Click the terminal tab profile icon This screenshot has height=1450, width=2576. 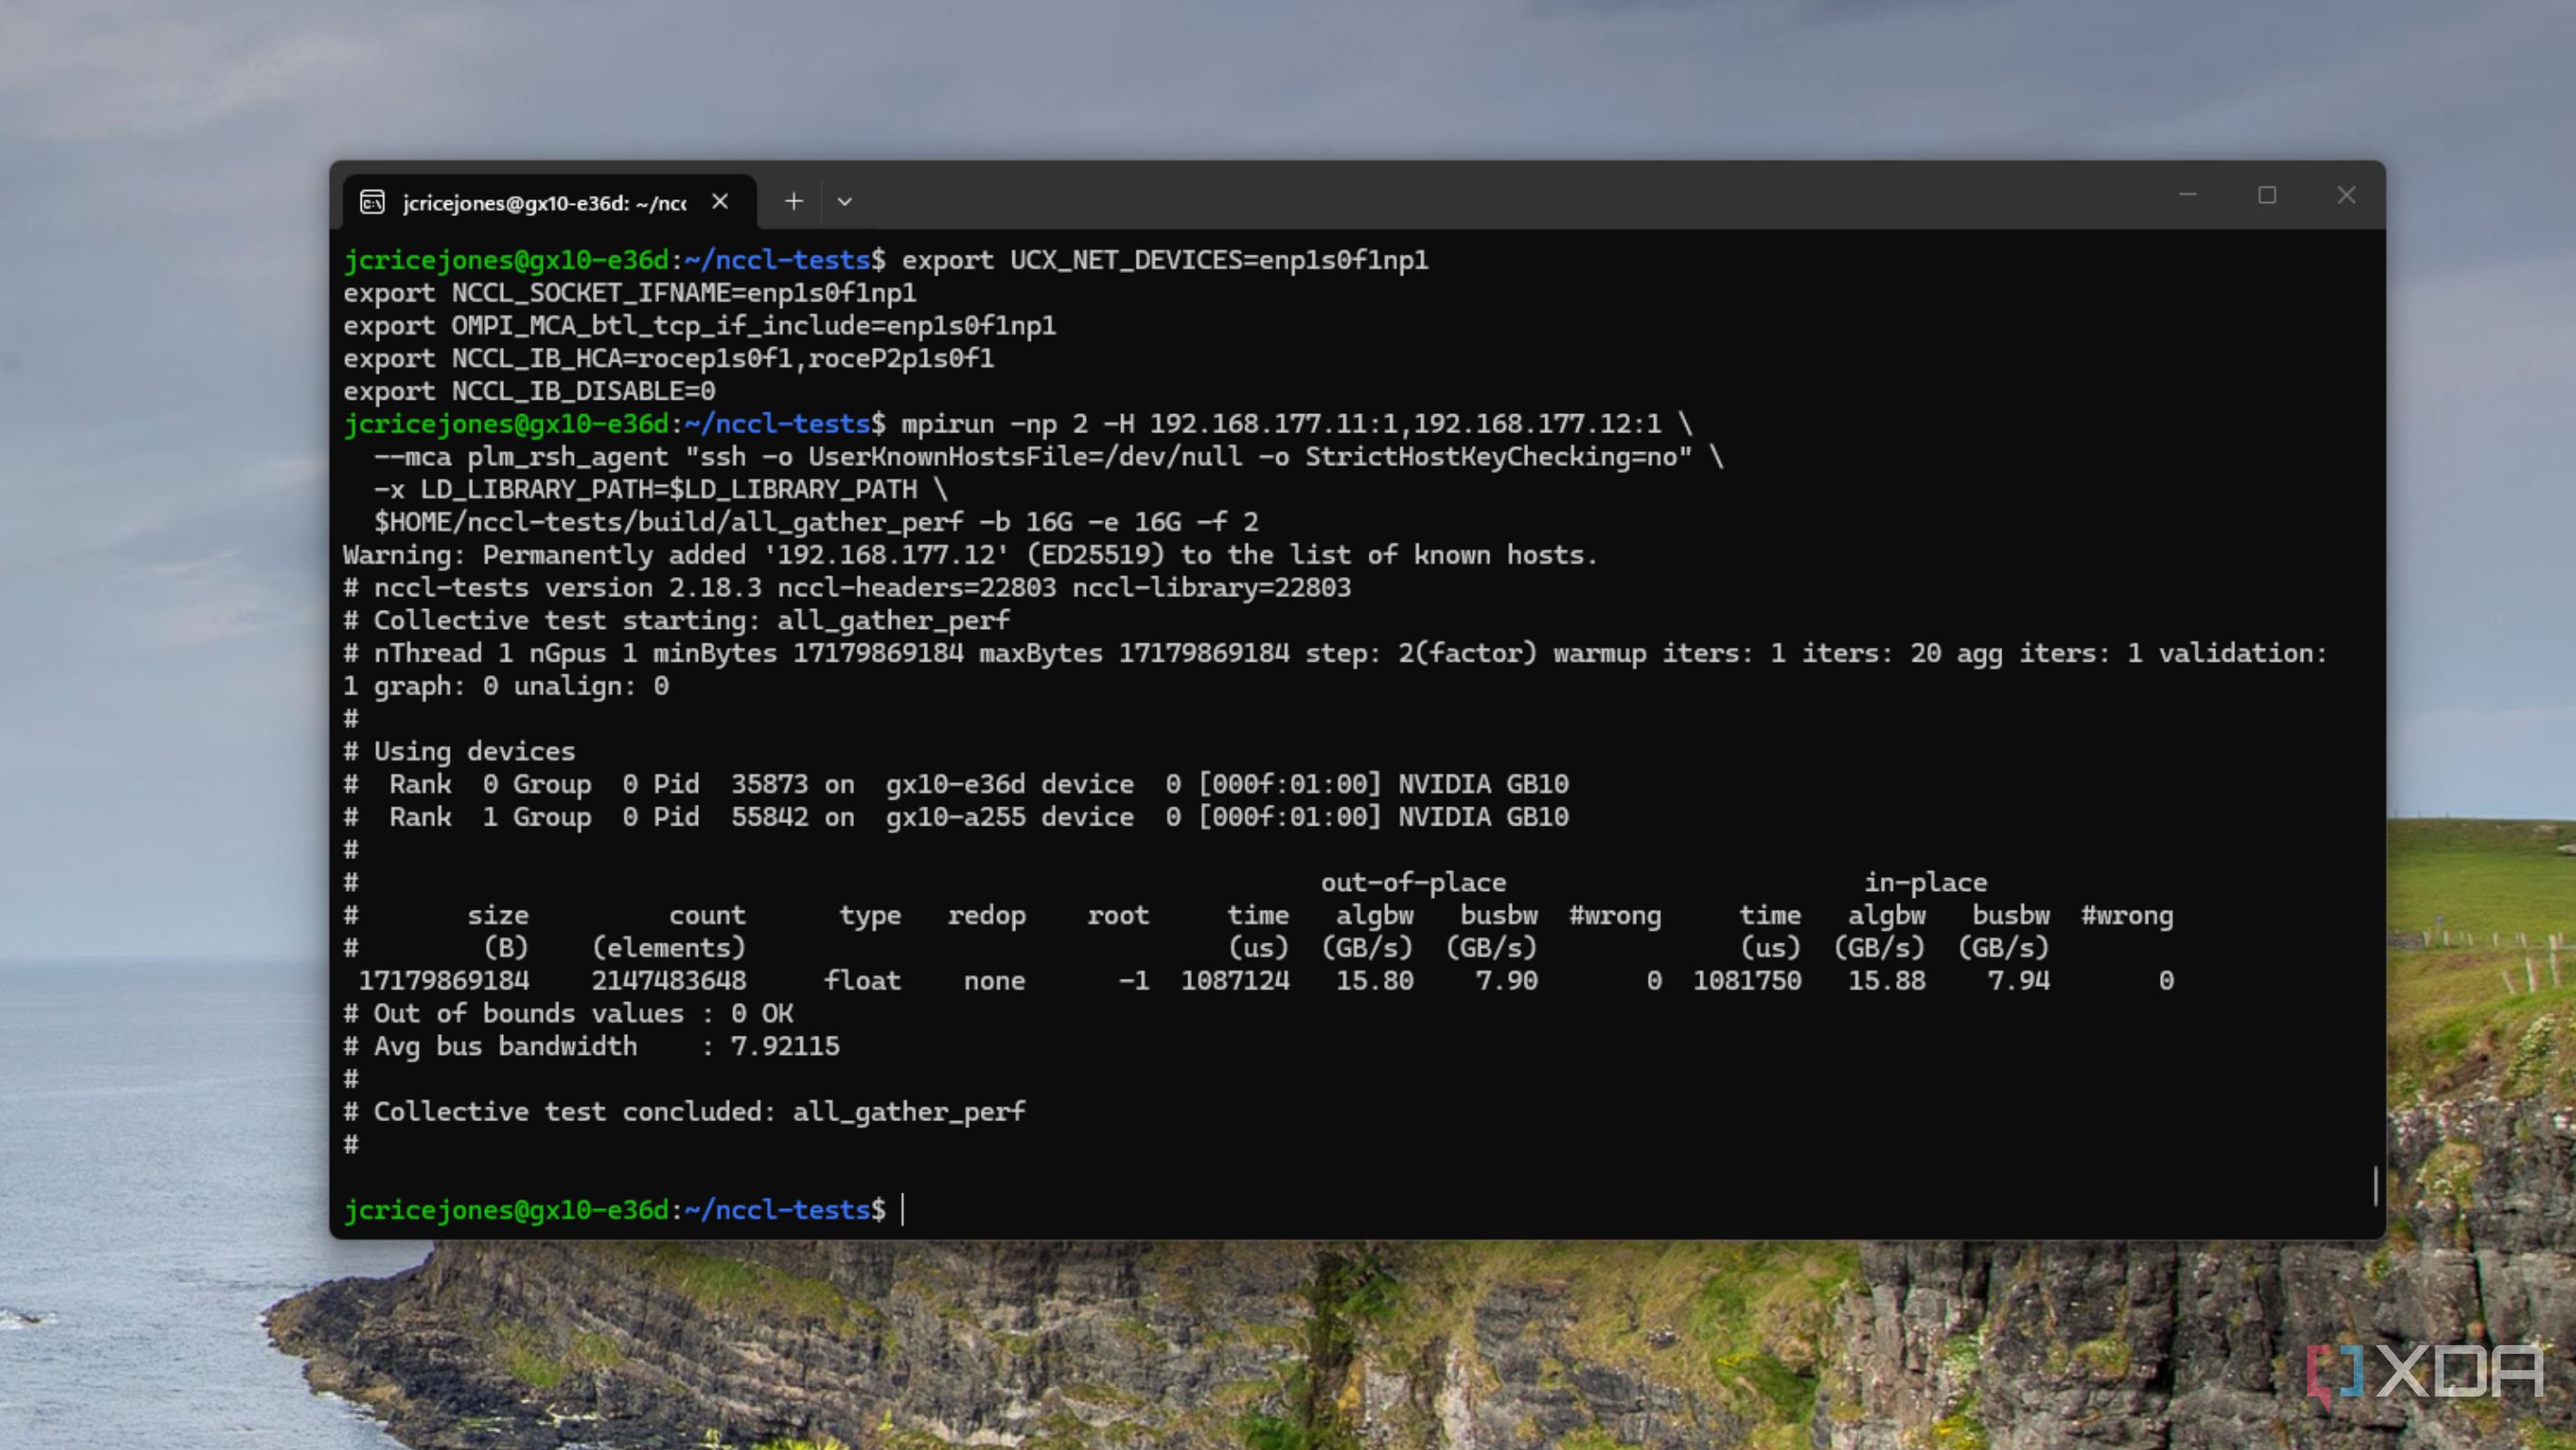[x=372, y=203]
